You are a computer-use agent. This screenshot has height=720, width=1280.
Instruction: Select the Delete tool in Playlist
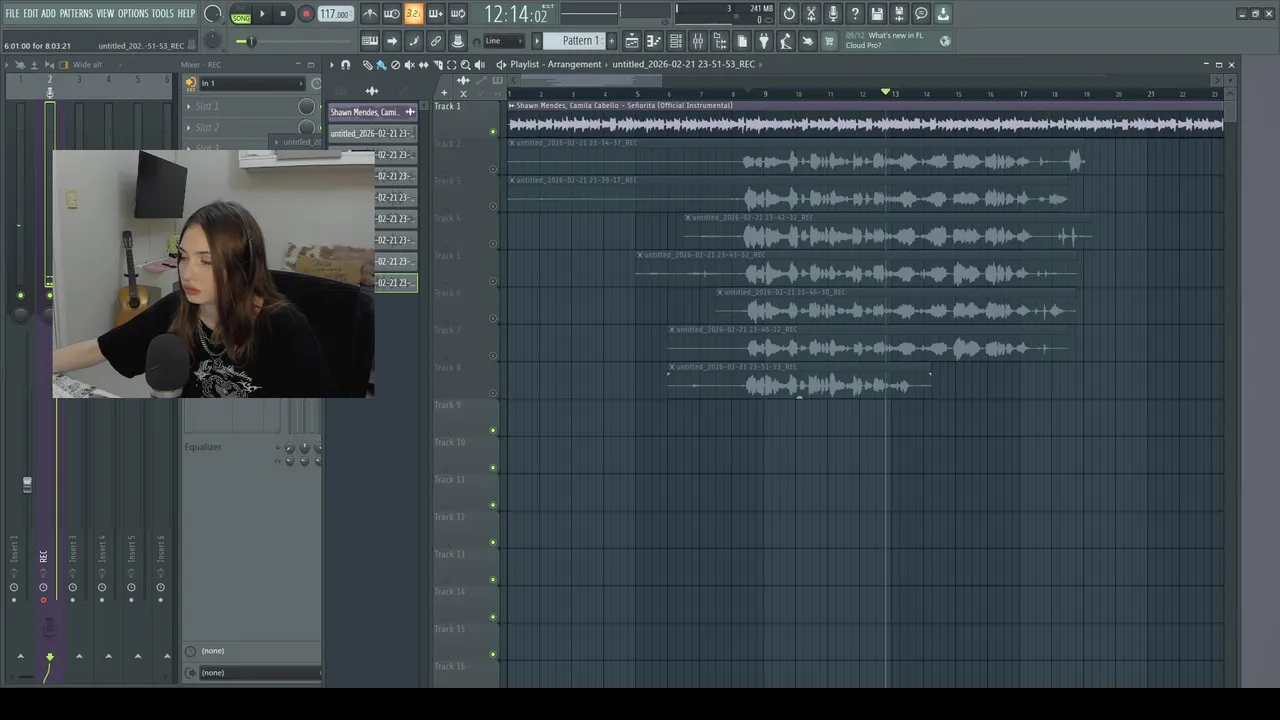[395, 65]
